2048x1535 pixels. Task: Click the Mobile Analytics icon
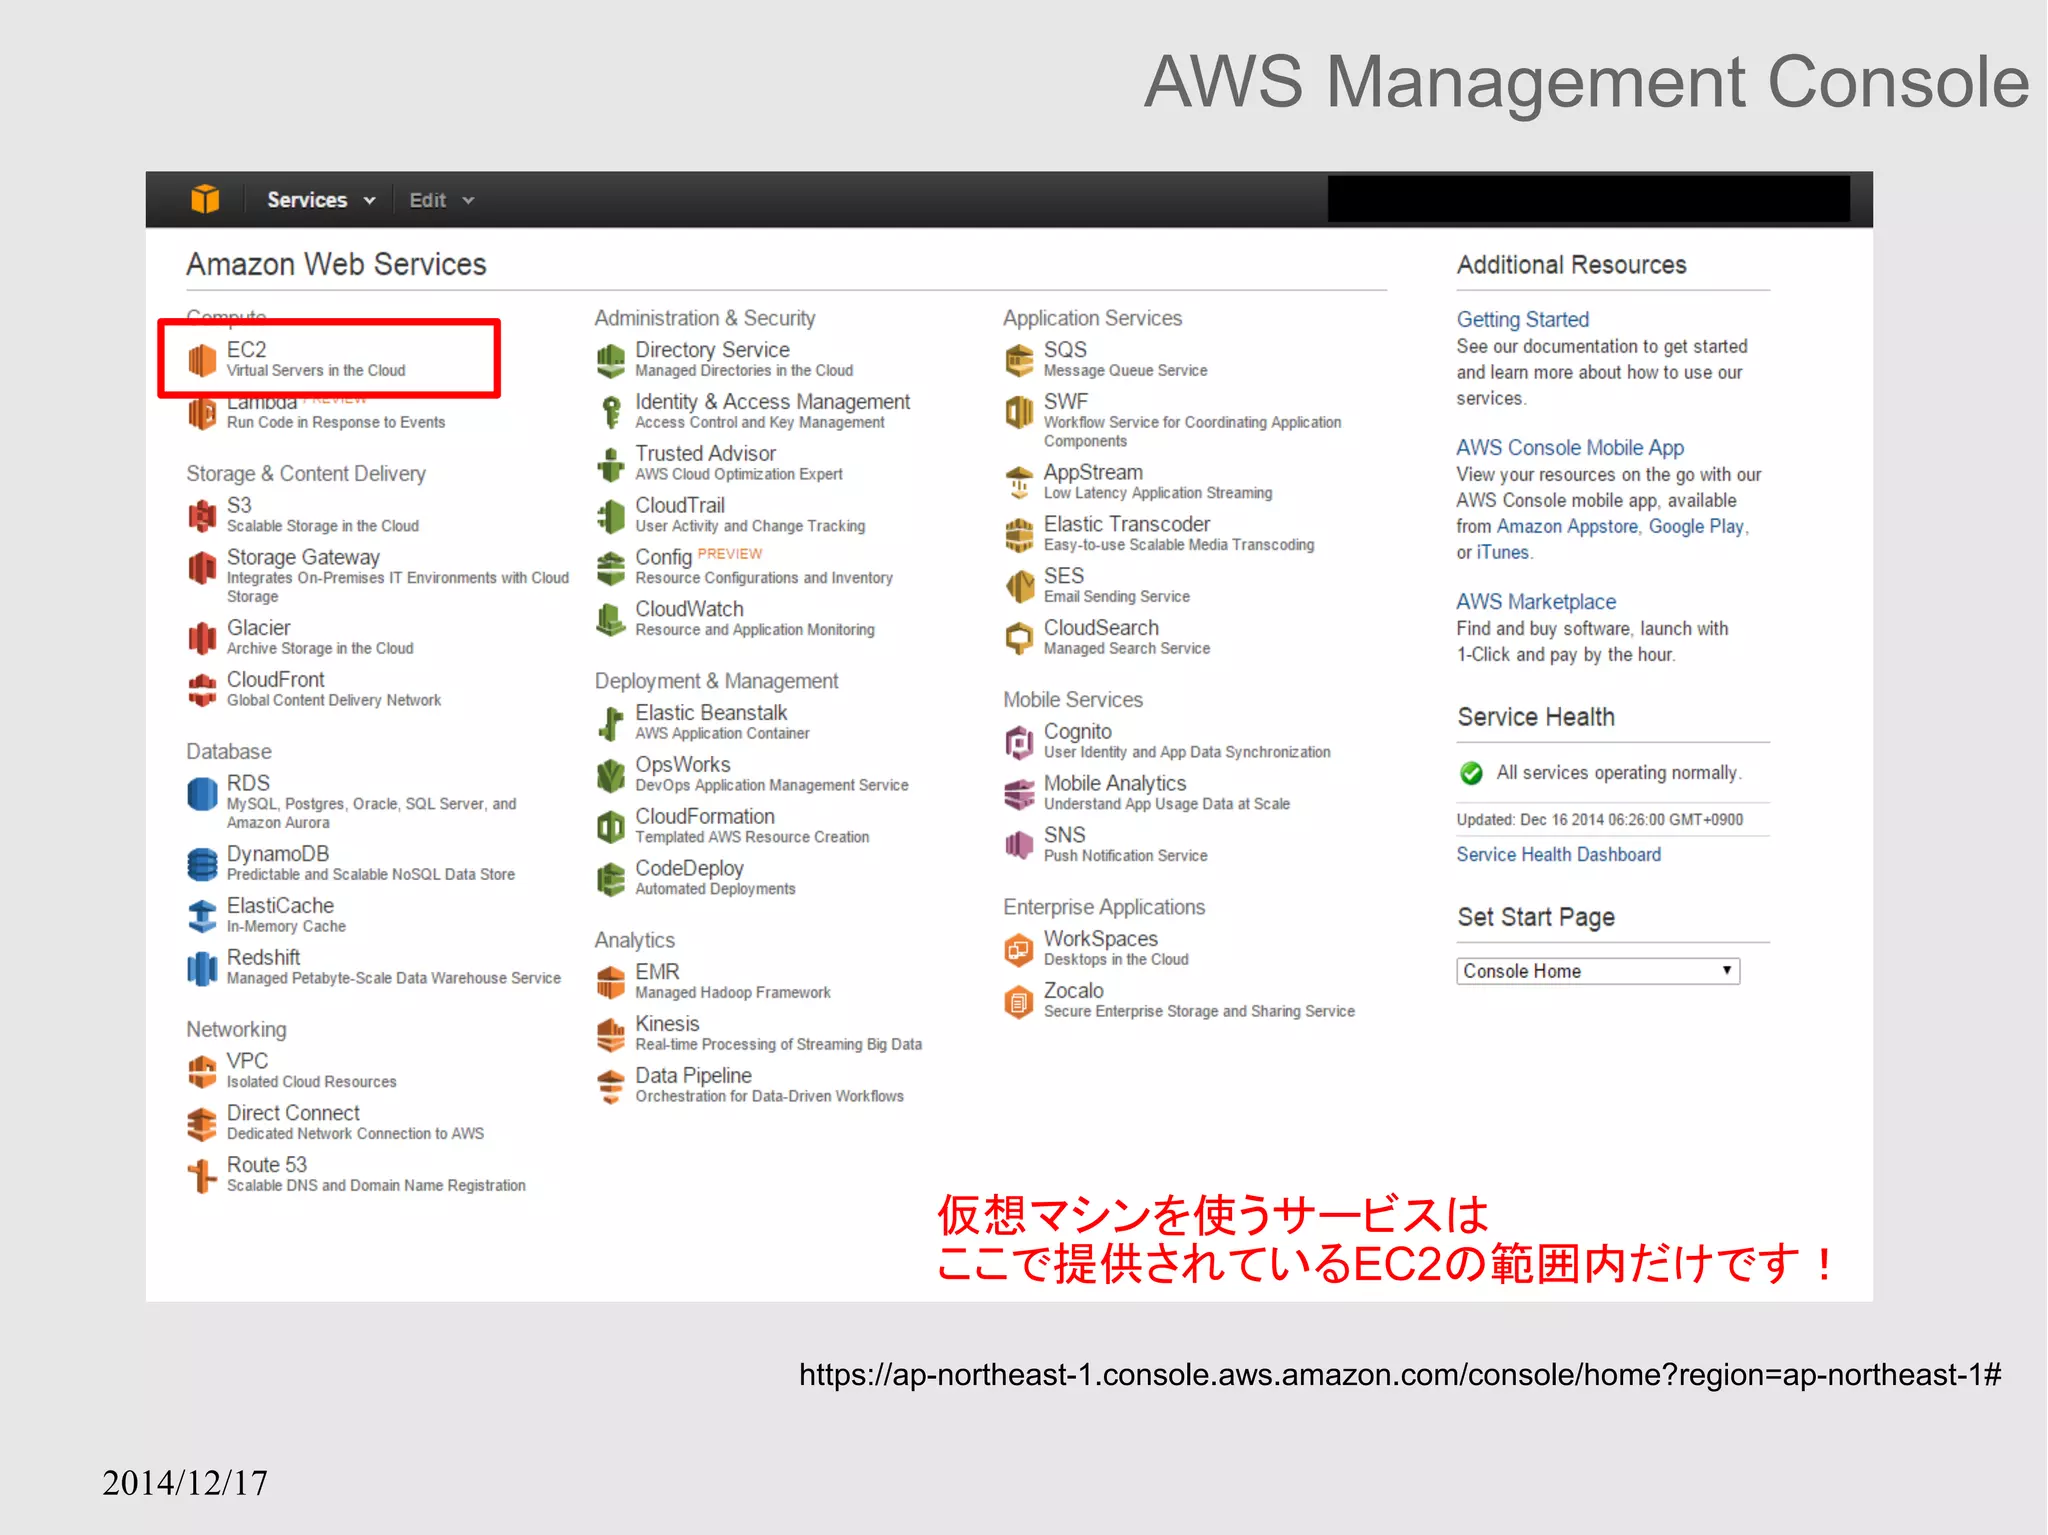click(1019, 794)
